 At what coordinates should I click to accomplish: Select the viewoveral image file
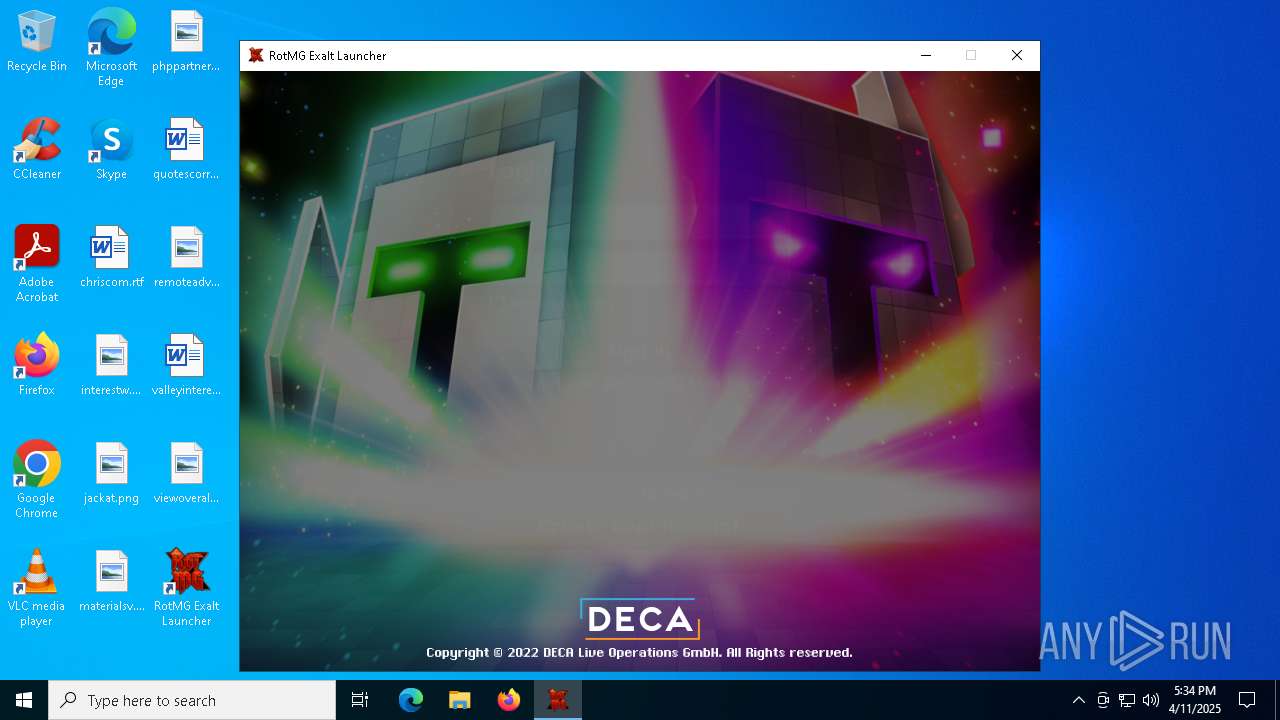pos(186,474)
